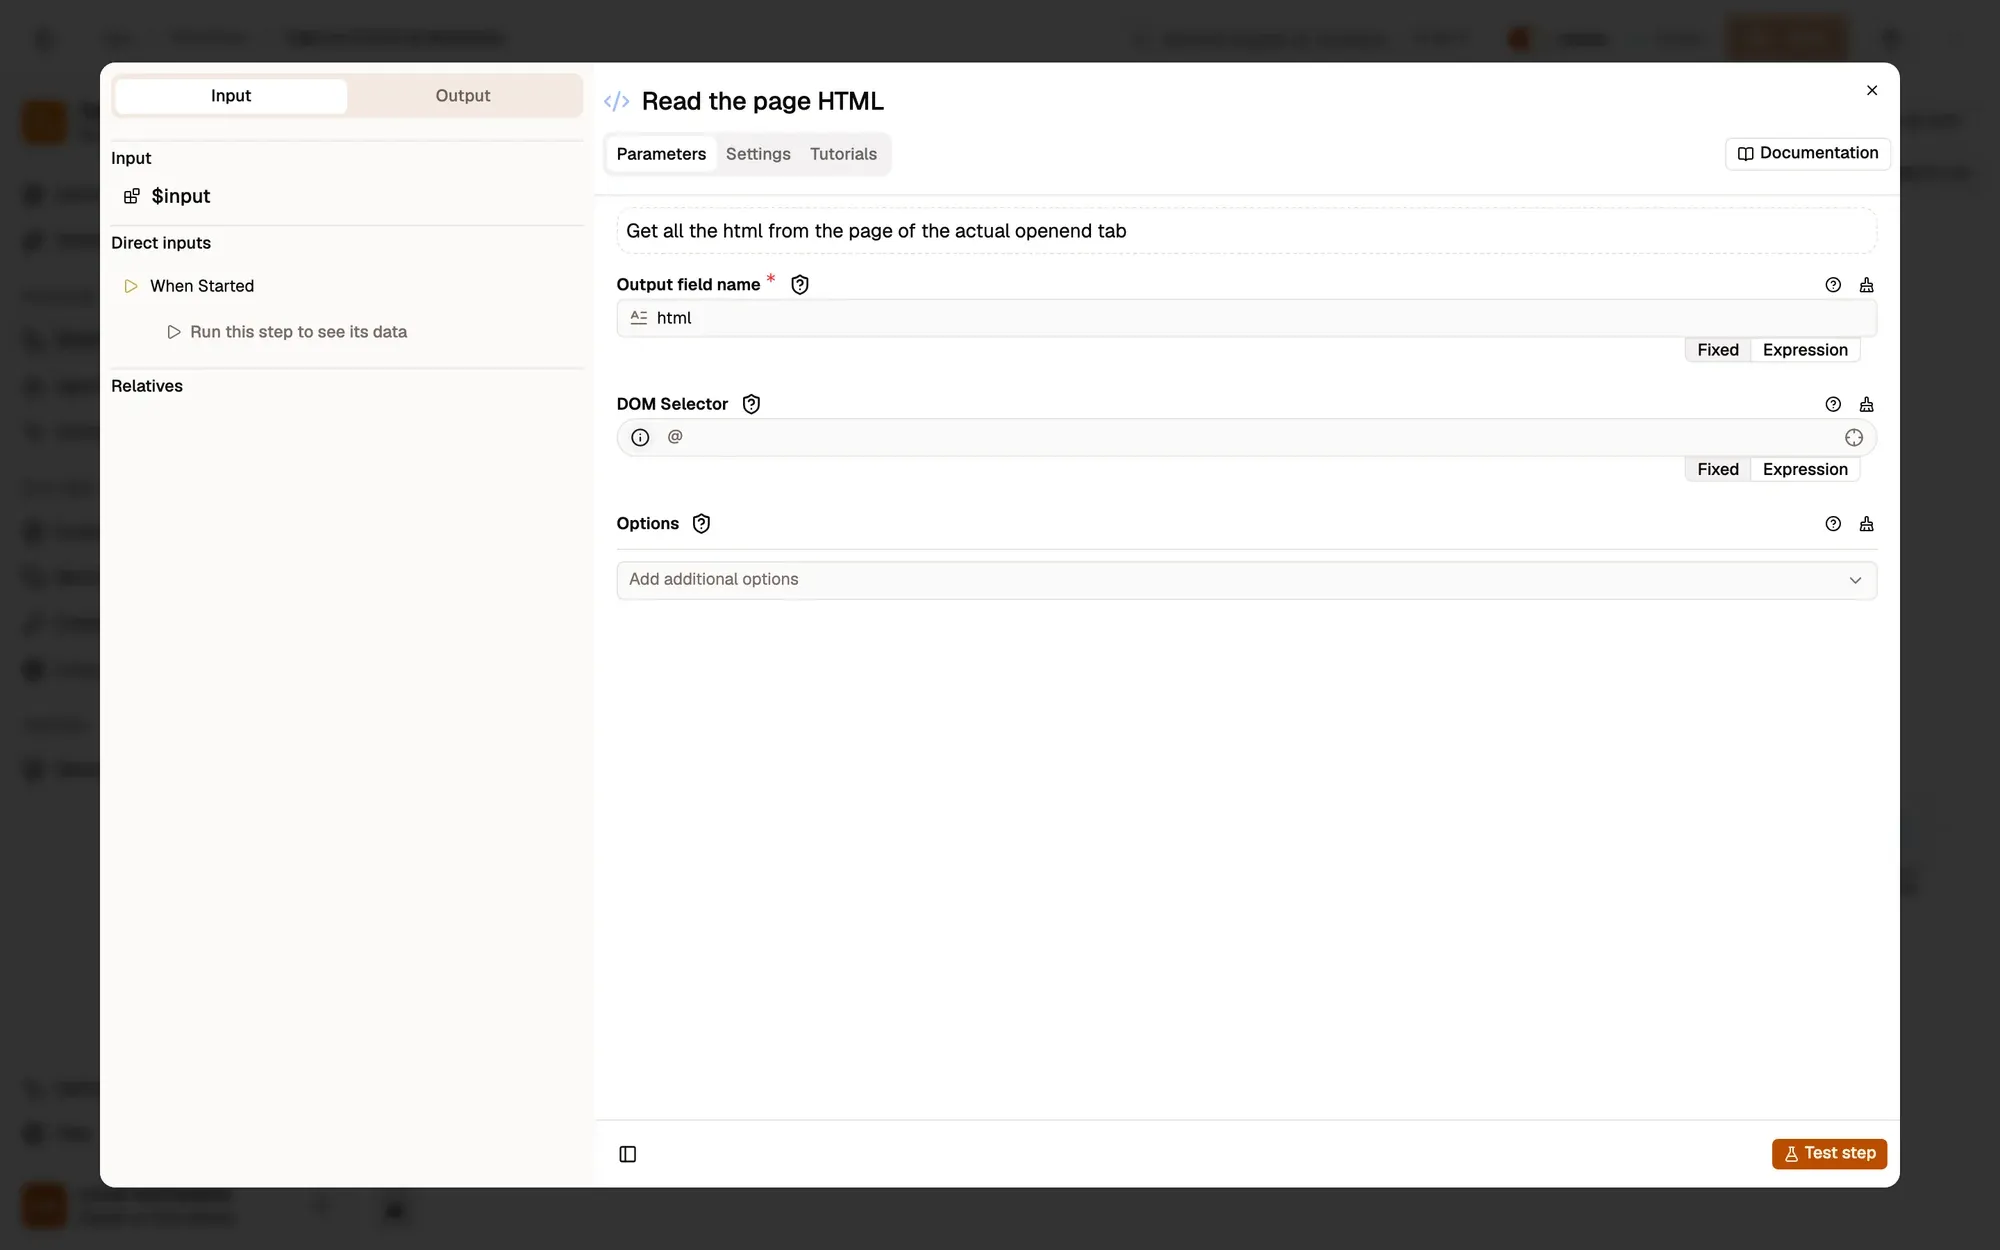
Task: Close the Read the page HTML dialog
Action: 1872,90
